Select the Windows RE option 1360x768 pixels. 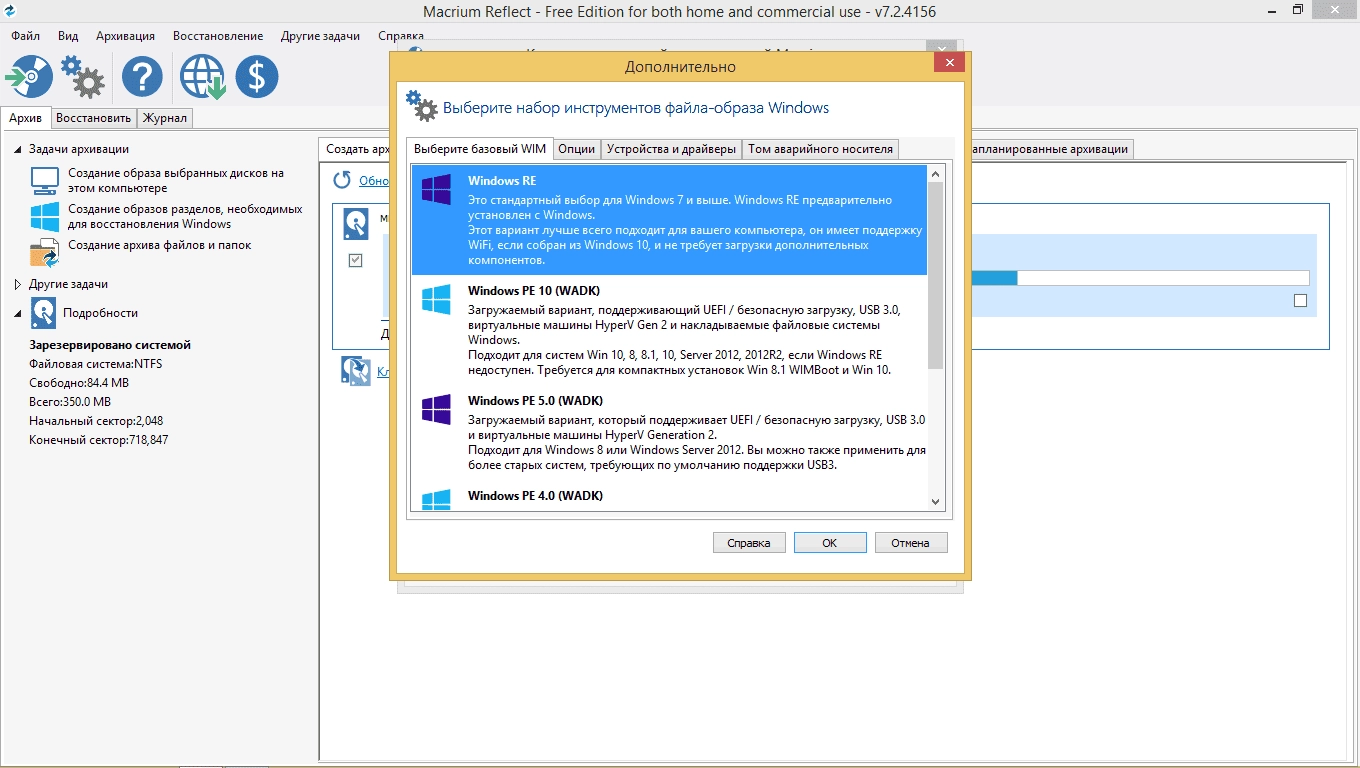click(x=669, y=220)
